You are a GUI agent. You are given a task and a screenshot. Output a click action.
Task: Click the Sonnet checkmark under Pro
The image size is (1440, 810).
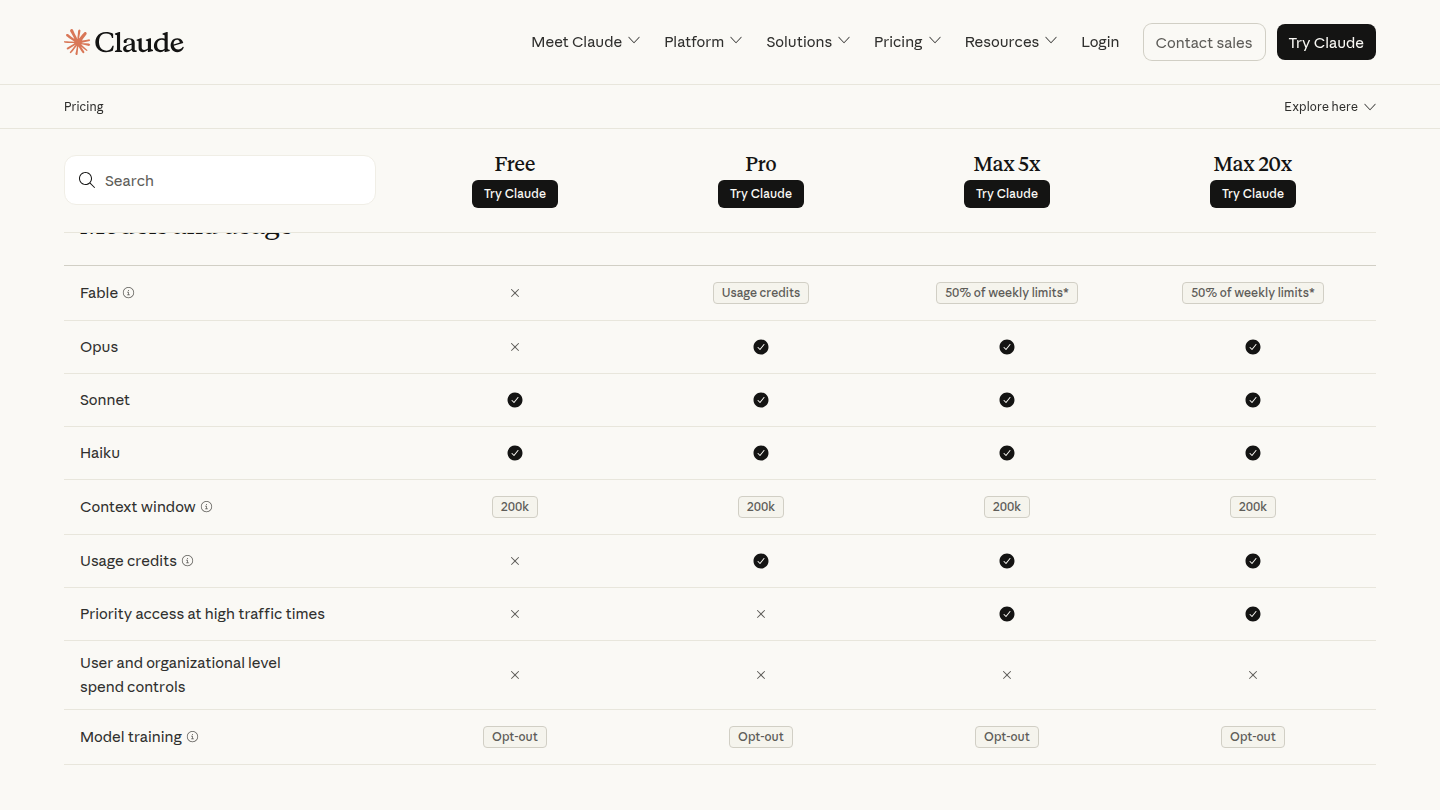(x=761, y=400)
